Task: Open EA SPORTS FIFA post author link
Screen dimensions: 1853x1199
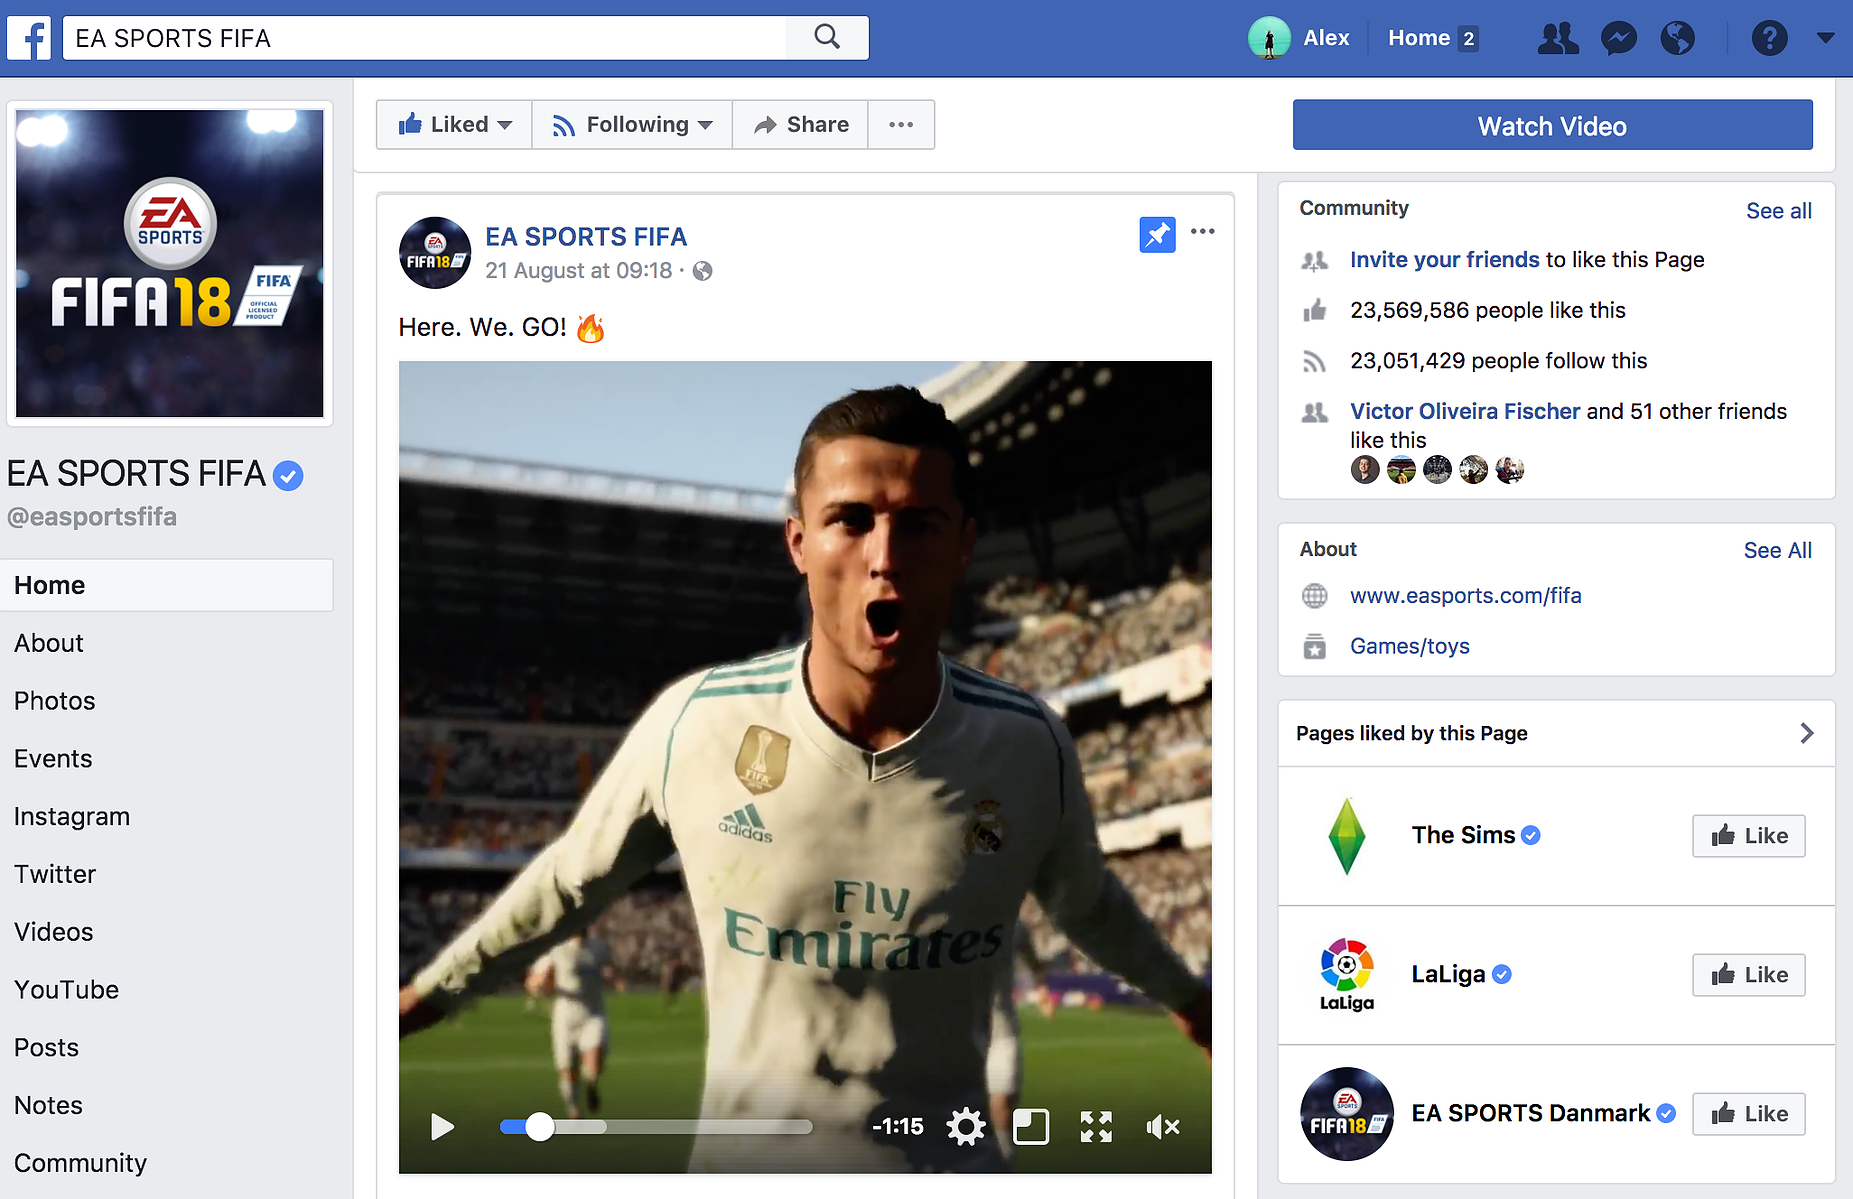Action: click(586, 237)
